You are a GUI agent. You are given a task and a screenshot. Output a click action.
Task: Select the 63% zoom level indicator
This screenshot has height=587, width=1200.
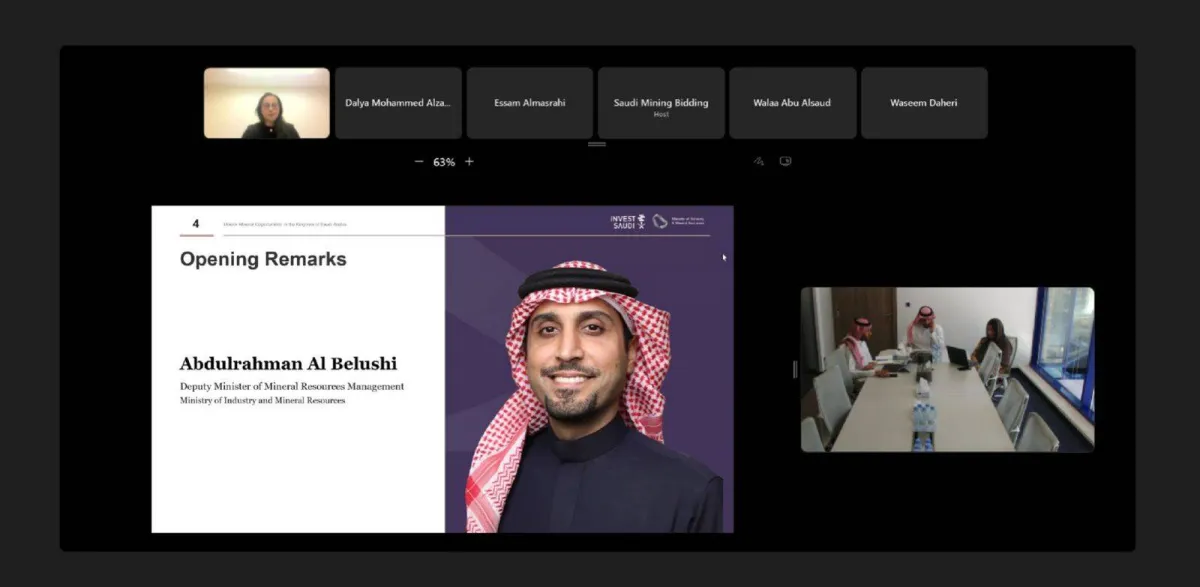444,162
